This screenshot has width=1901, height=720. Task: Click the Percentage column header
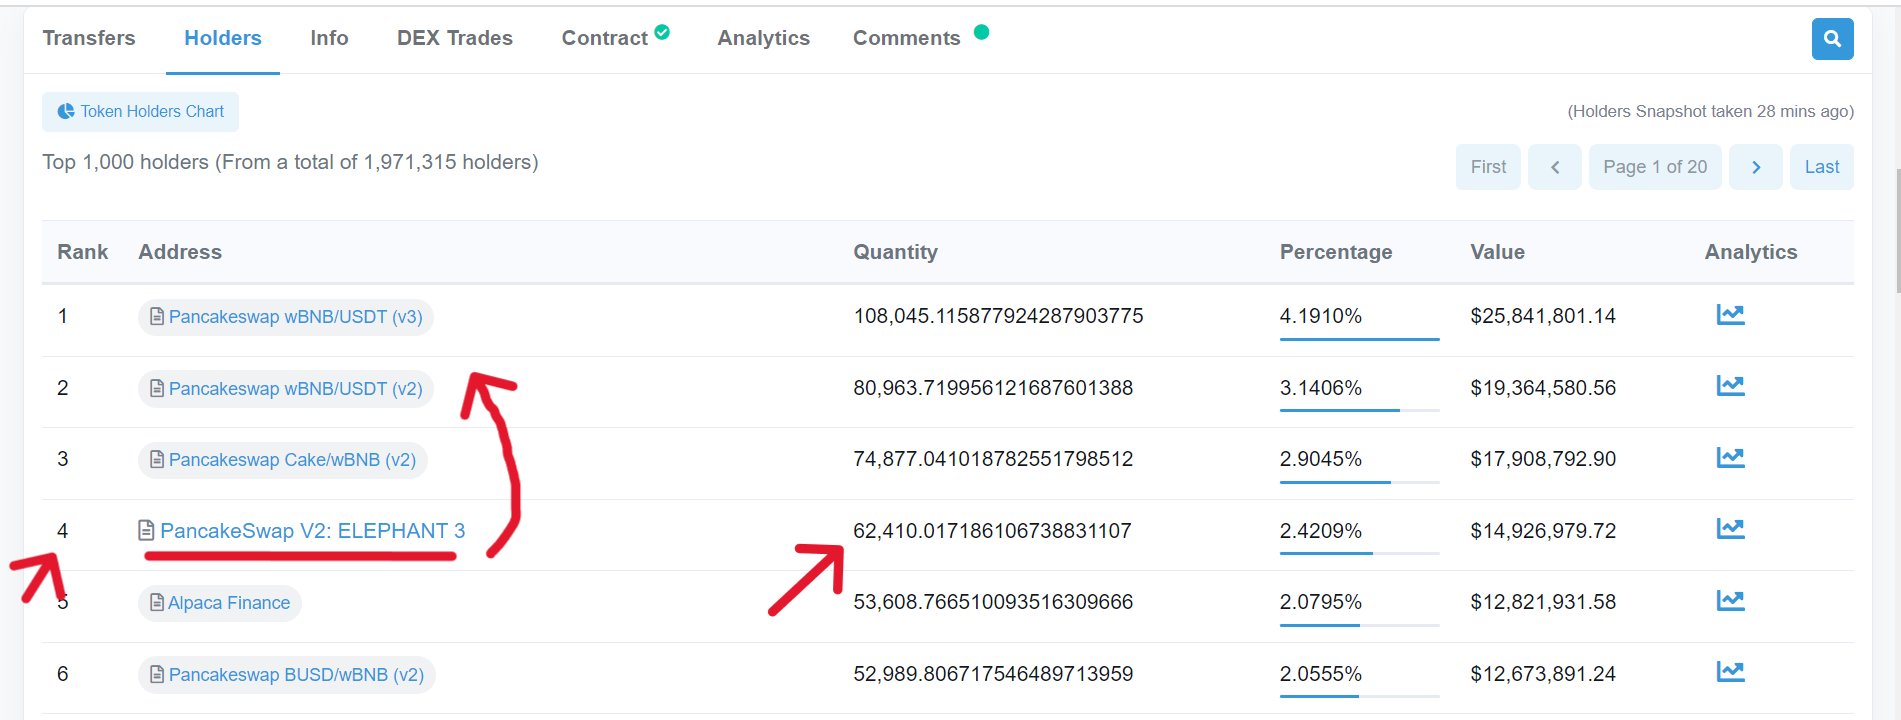pyautogui.click(x=1336, y=252)
